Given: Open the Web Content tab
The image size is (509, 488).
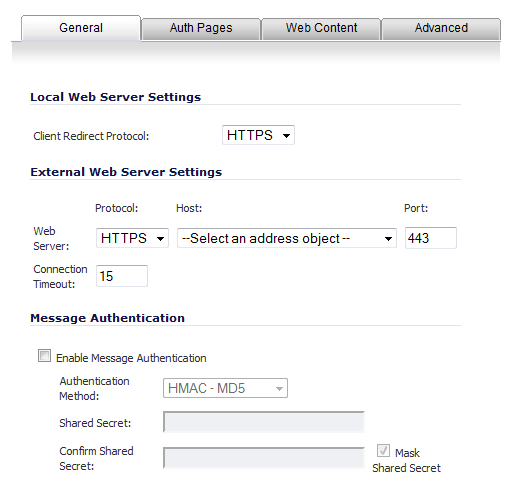Looking at the screenshot, I should (x=321, y=29).
